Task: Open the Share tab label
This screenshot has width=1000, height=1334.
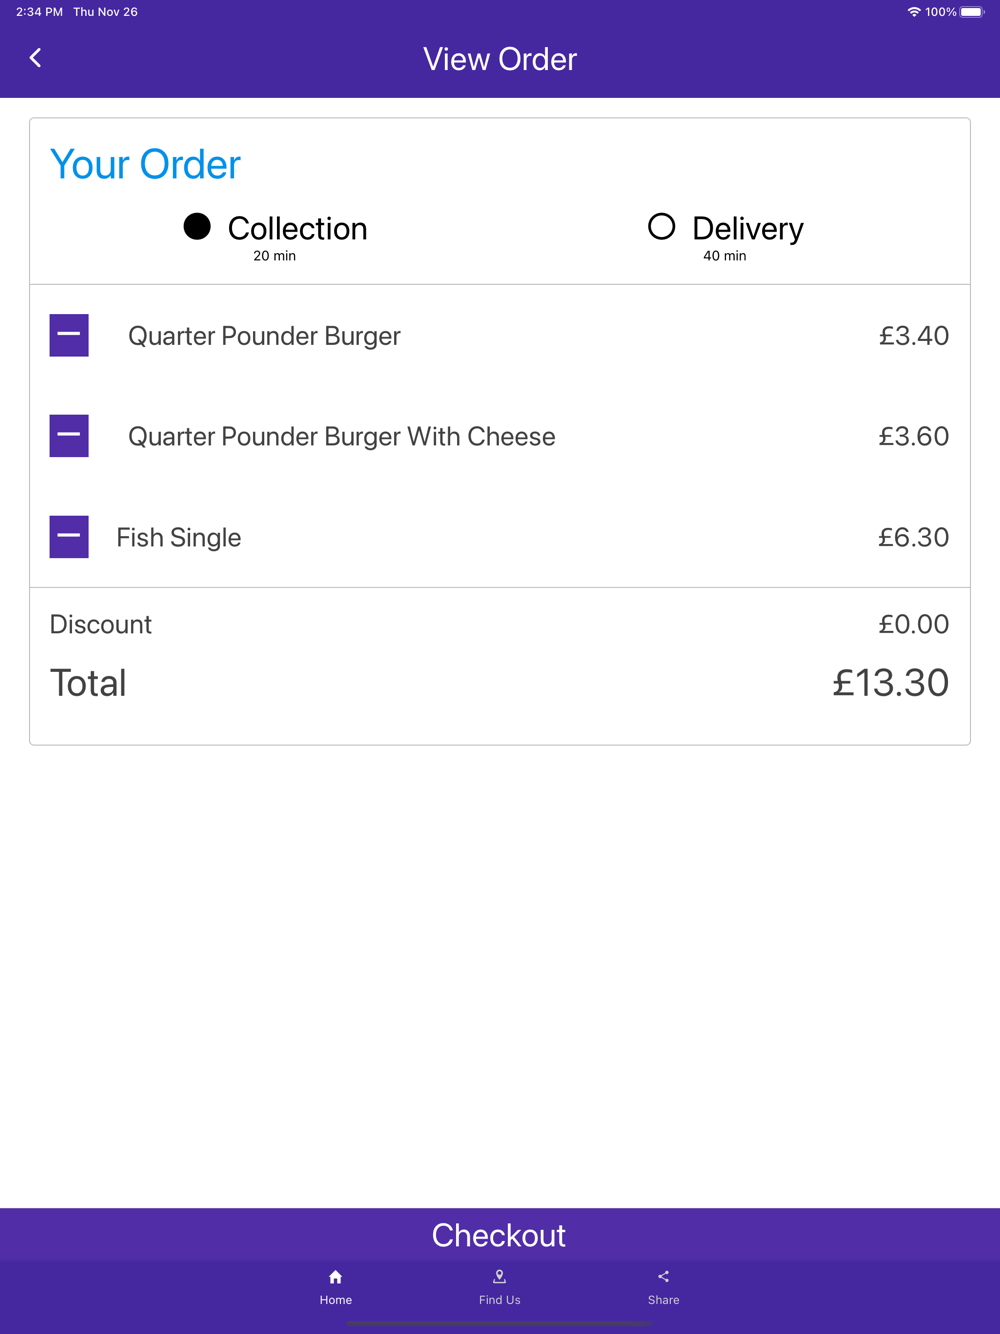Action: tap(663, 1300)
